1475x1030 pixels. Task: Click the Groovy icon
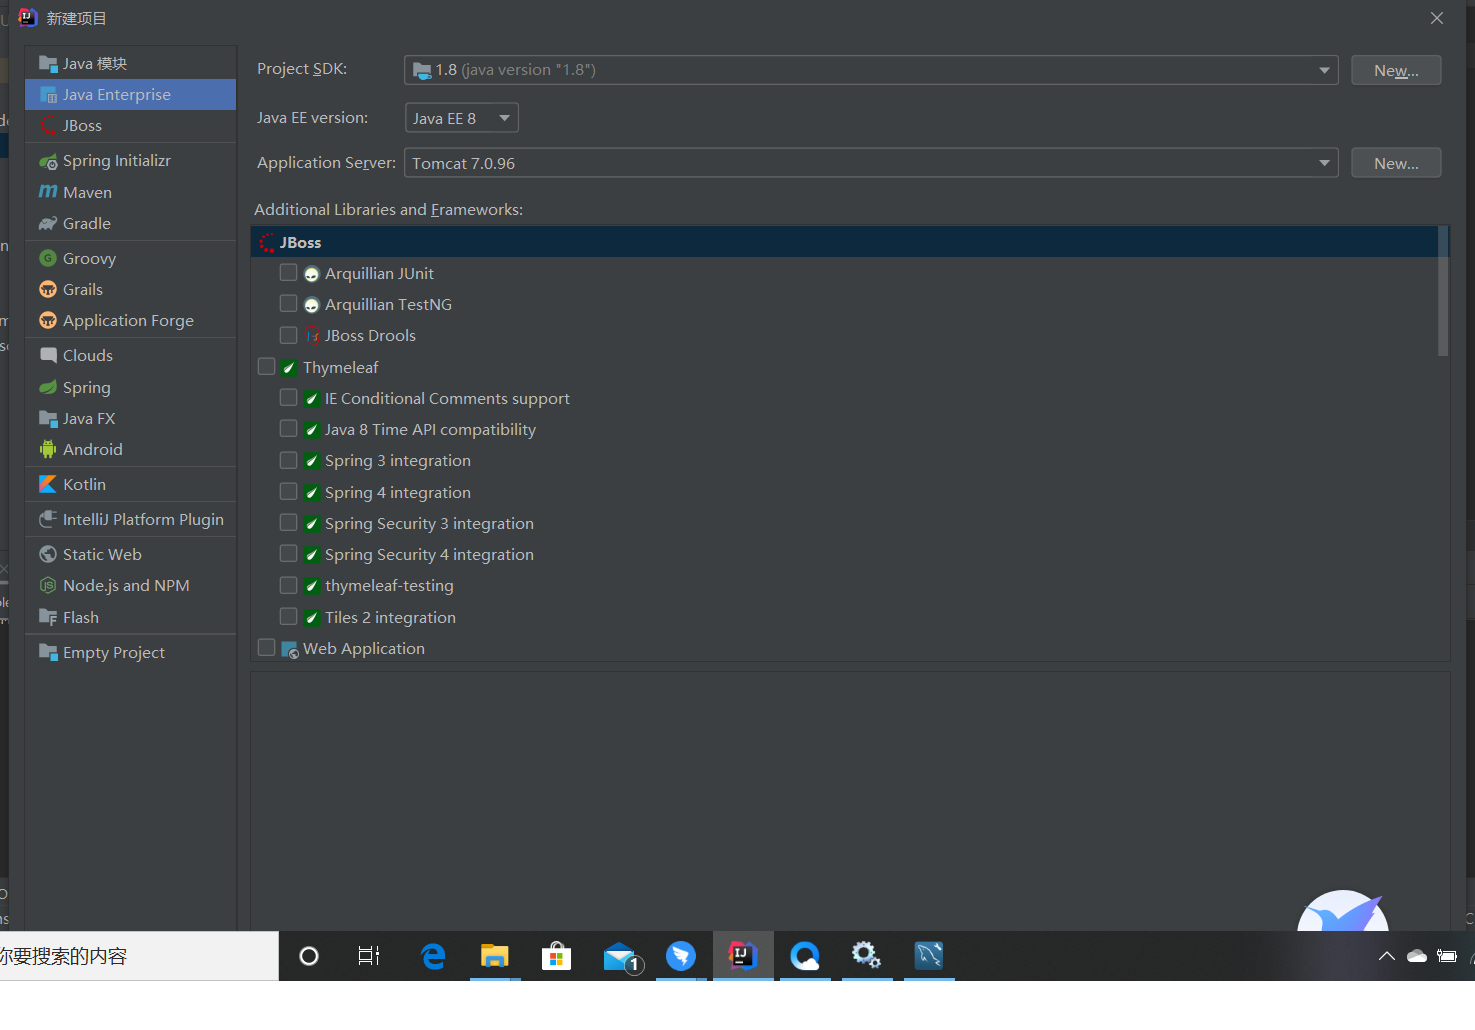(48, 258)
